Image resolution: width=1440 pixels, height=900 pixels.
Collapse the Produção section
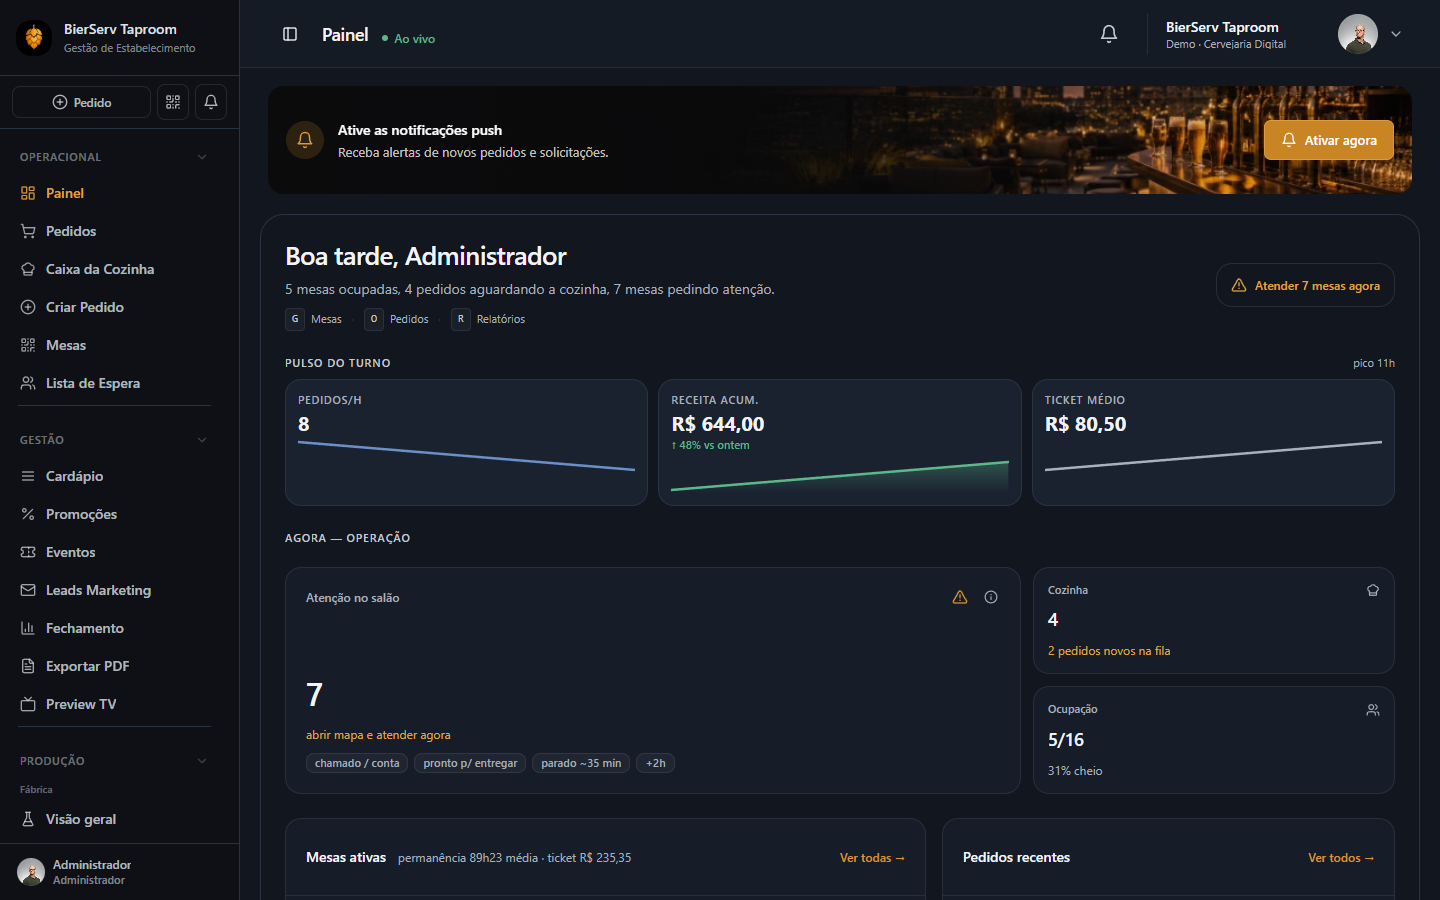(x=202, y=761)
